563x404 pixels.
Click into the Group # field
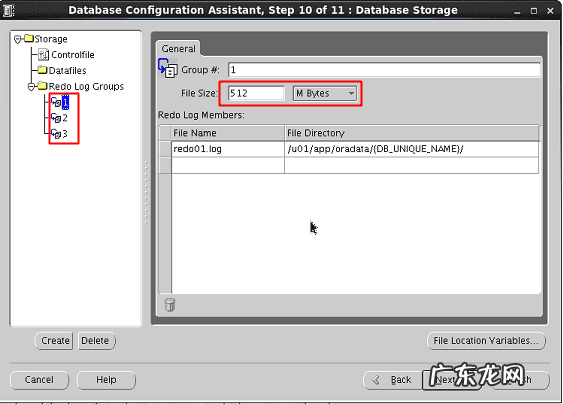tap(384, 70)
